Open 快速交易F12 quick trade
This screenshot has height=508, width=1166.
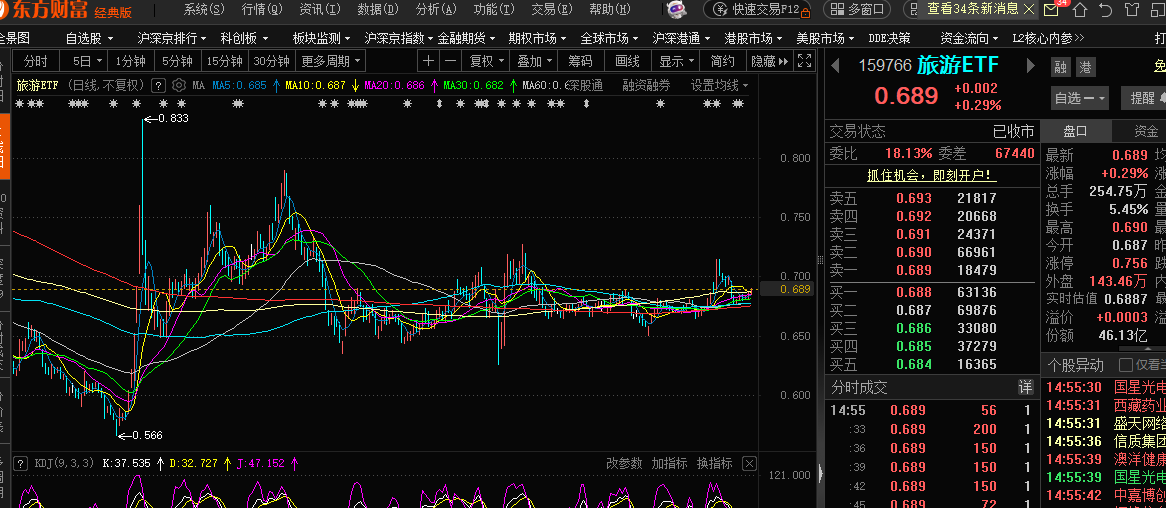click(757, 10)
